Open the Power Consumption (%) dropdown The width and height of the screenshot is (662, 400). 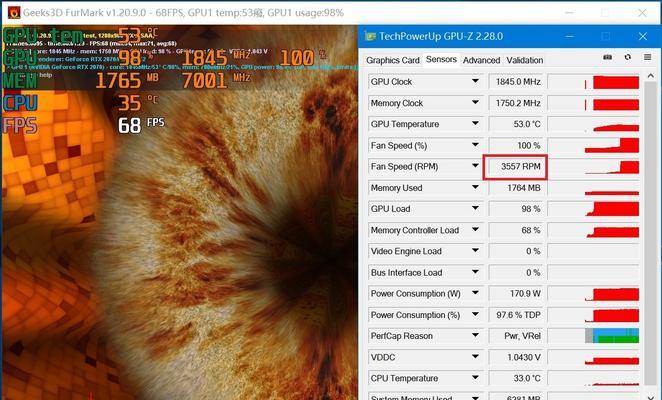click(x=475, y=314)
